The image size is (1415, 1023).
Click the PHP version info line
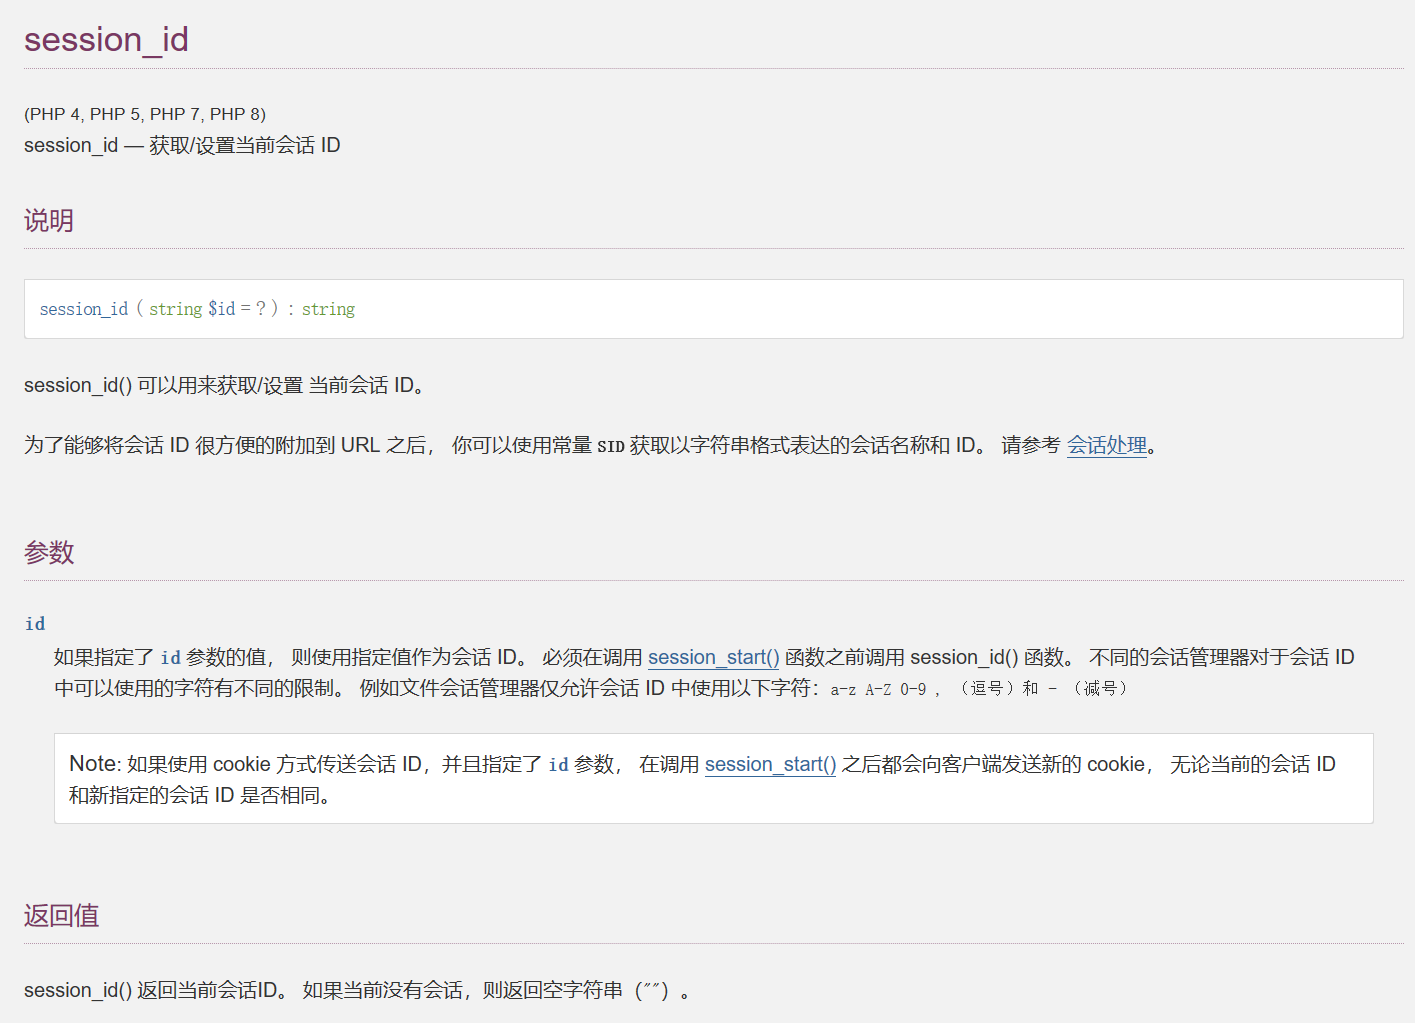tap(145, 114)
